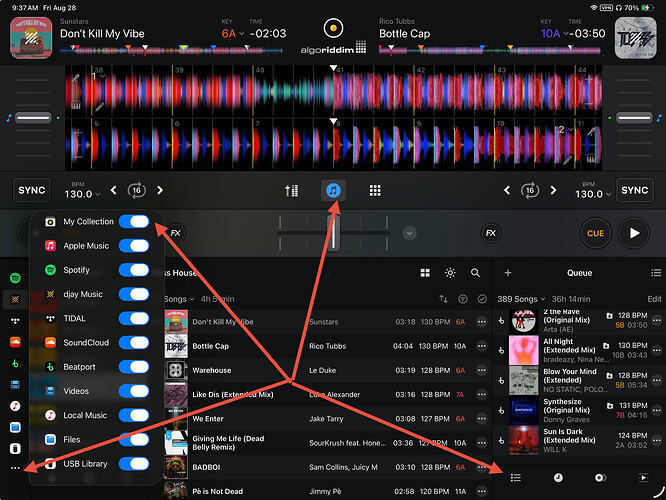Toggle SoundCloud source switch
666x500 pixels.
click(134, 342)
